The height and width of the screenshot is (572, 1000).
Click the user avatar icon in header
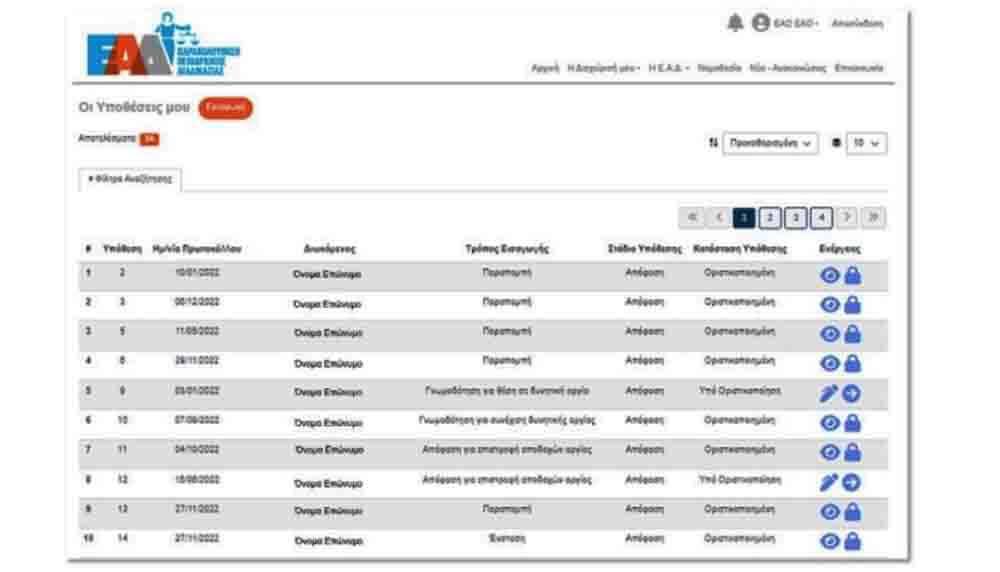click(761, 23)
